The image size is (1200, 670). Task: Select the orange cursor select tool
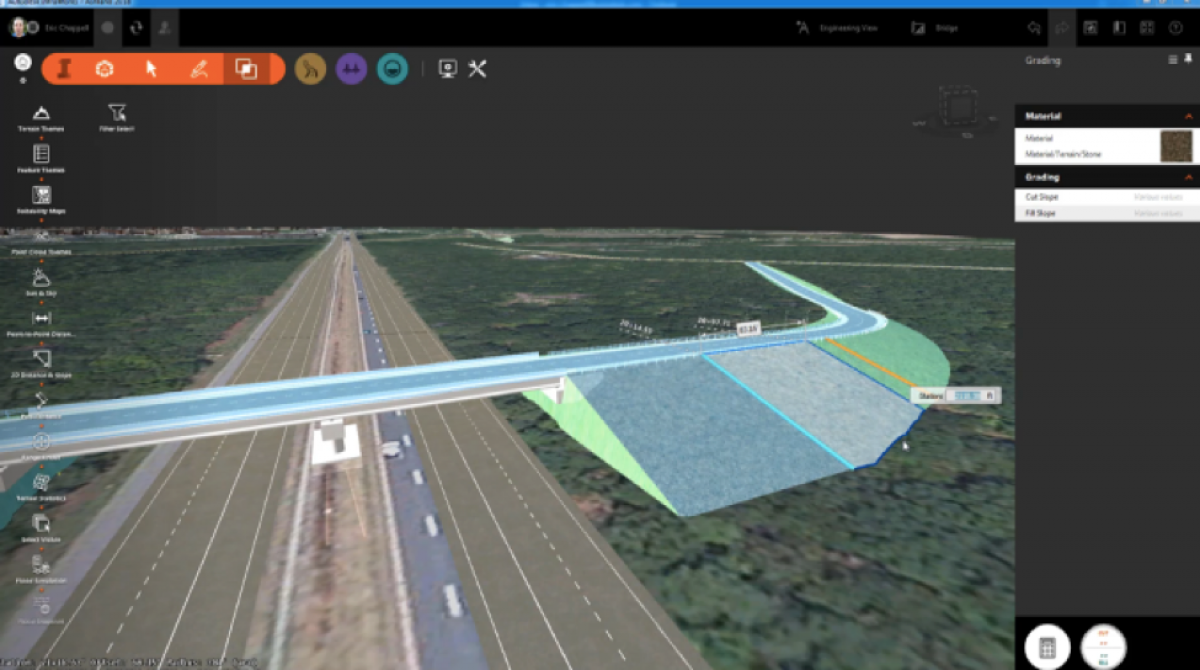coord(151,69)
